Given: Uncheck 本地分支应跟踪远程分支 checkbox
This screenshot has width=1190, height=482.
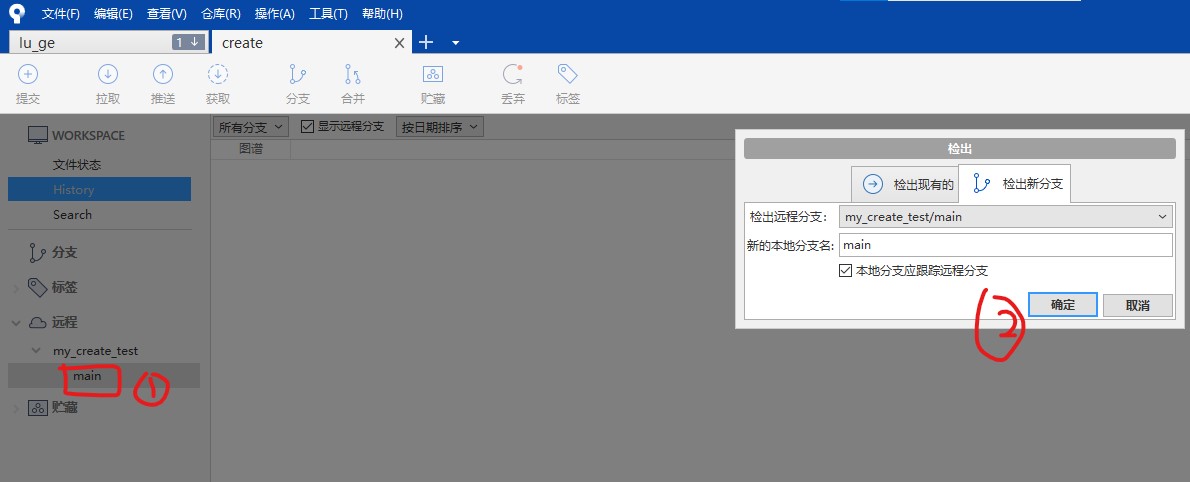Looking at the screenshot, I should pyautogui.click(x=846, y=271).
